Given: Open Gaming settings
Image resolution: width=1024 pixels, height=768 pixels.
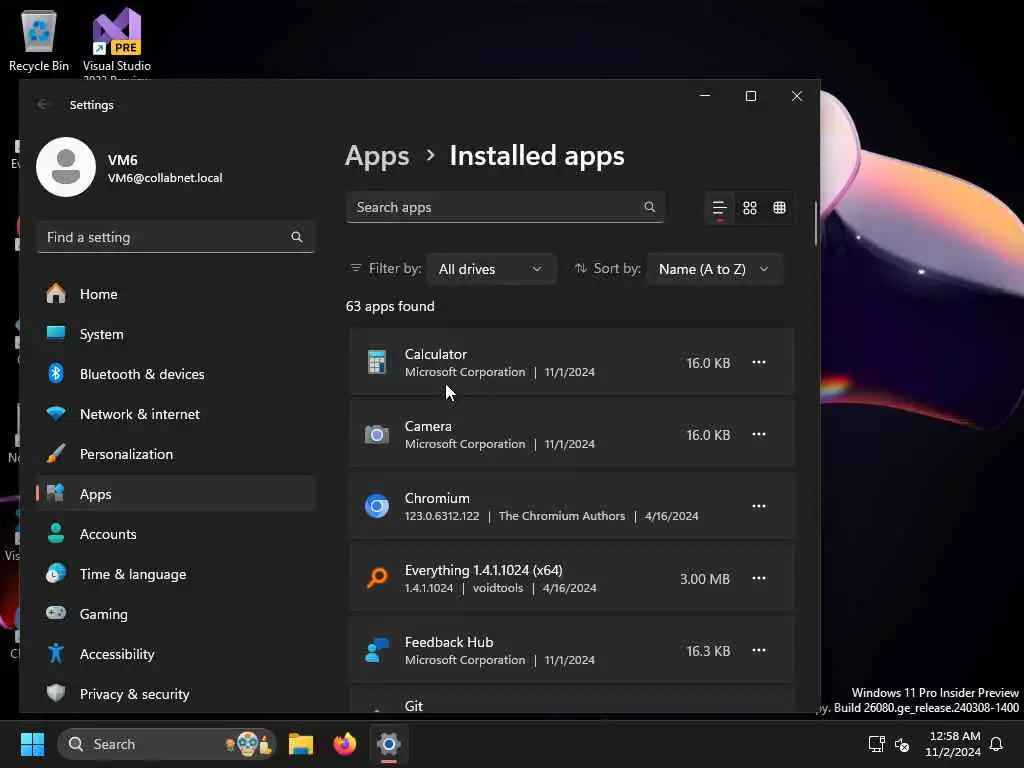Looking at the screenshot, I should (x=176, y=615).
